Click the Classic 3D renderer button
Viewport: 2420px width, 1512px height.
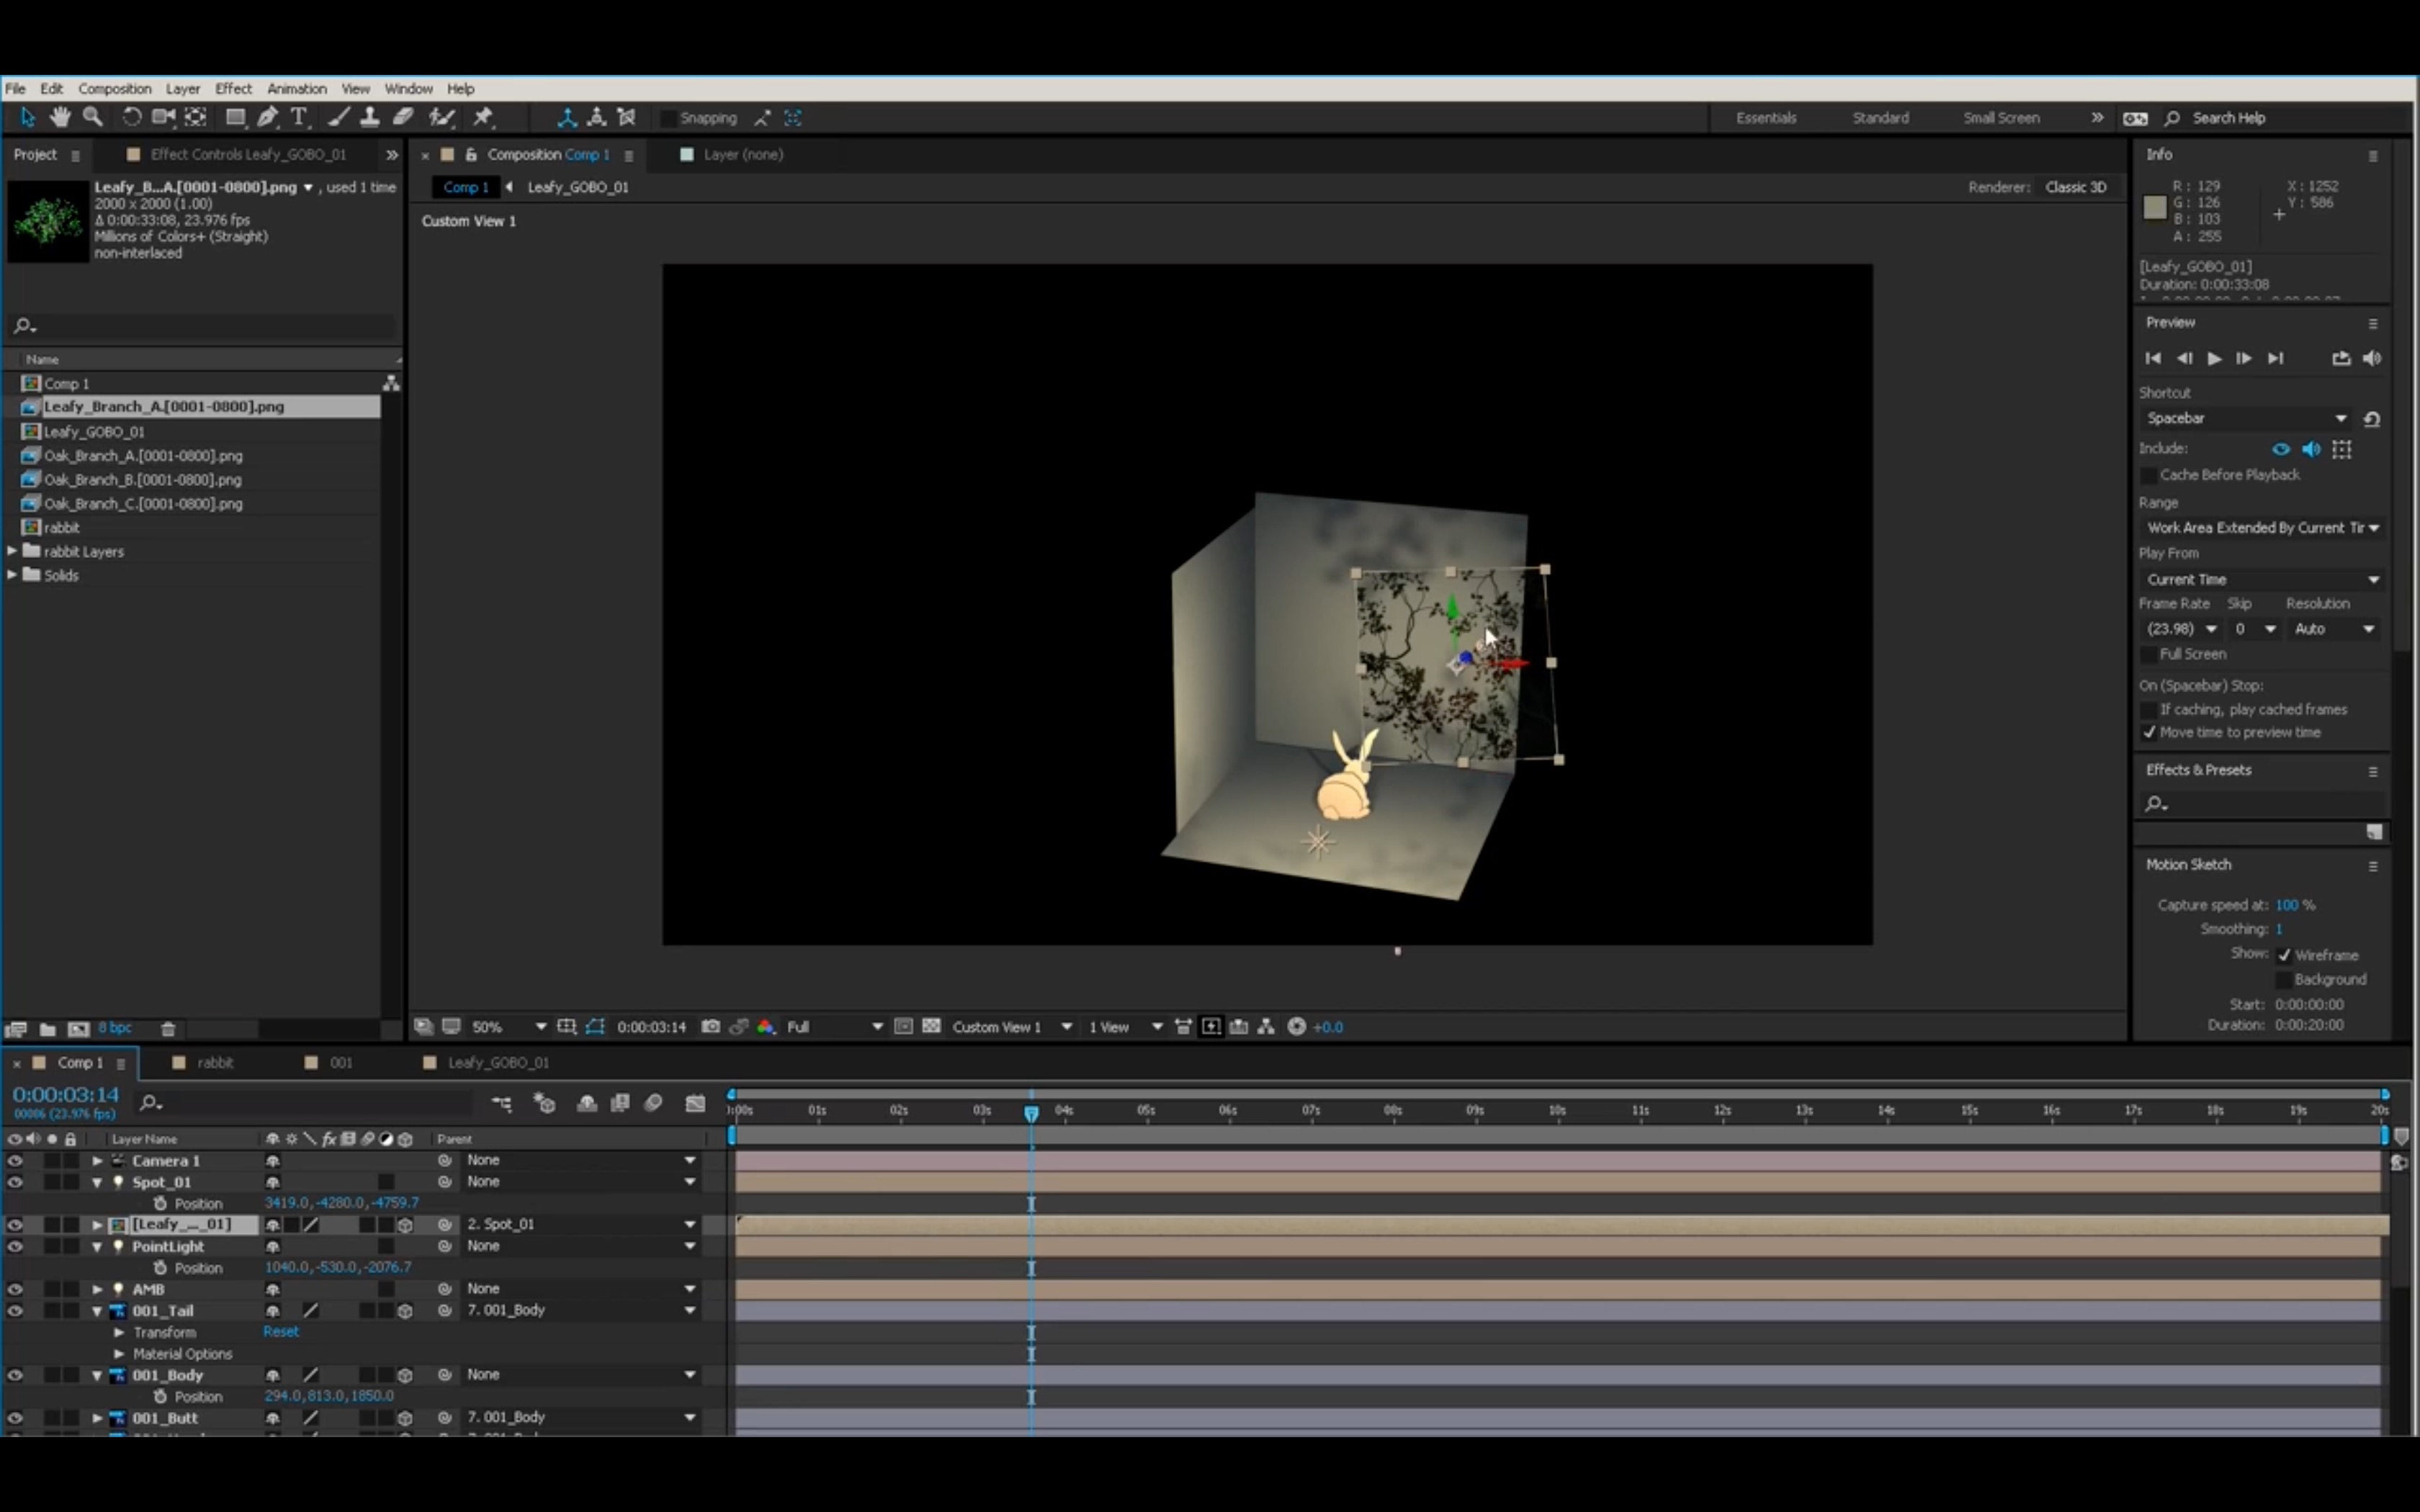[2076, 187]
